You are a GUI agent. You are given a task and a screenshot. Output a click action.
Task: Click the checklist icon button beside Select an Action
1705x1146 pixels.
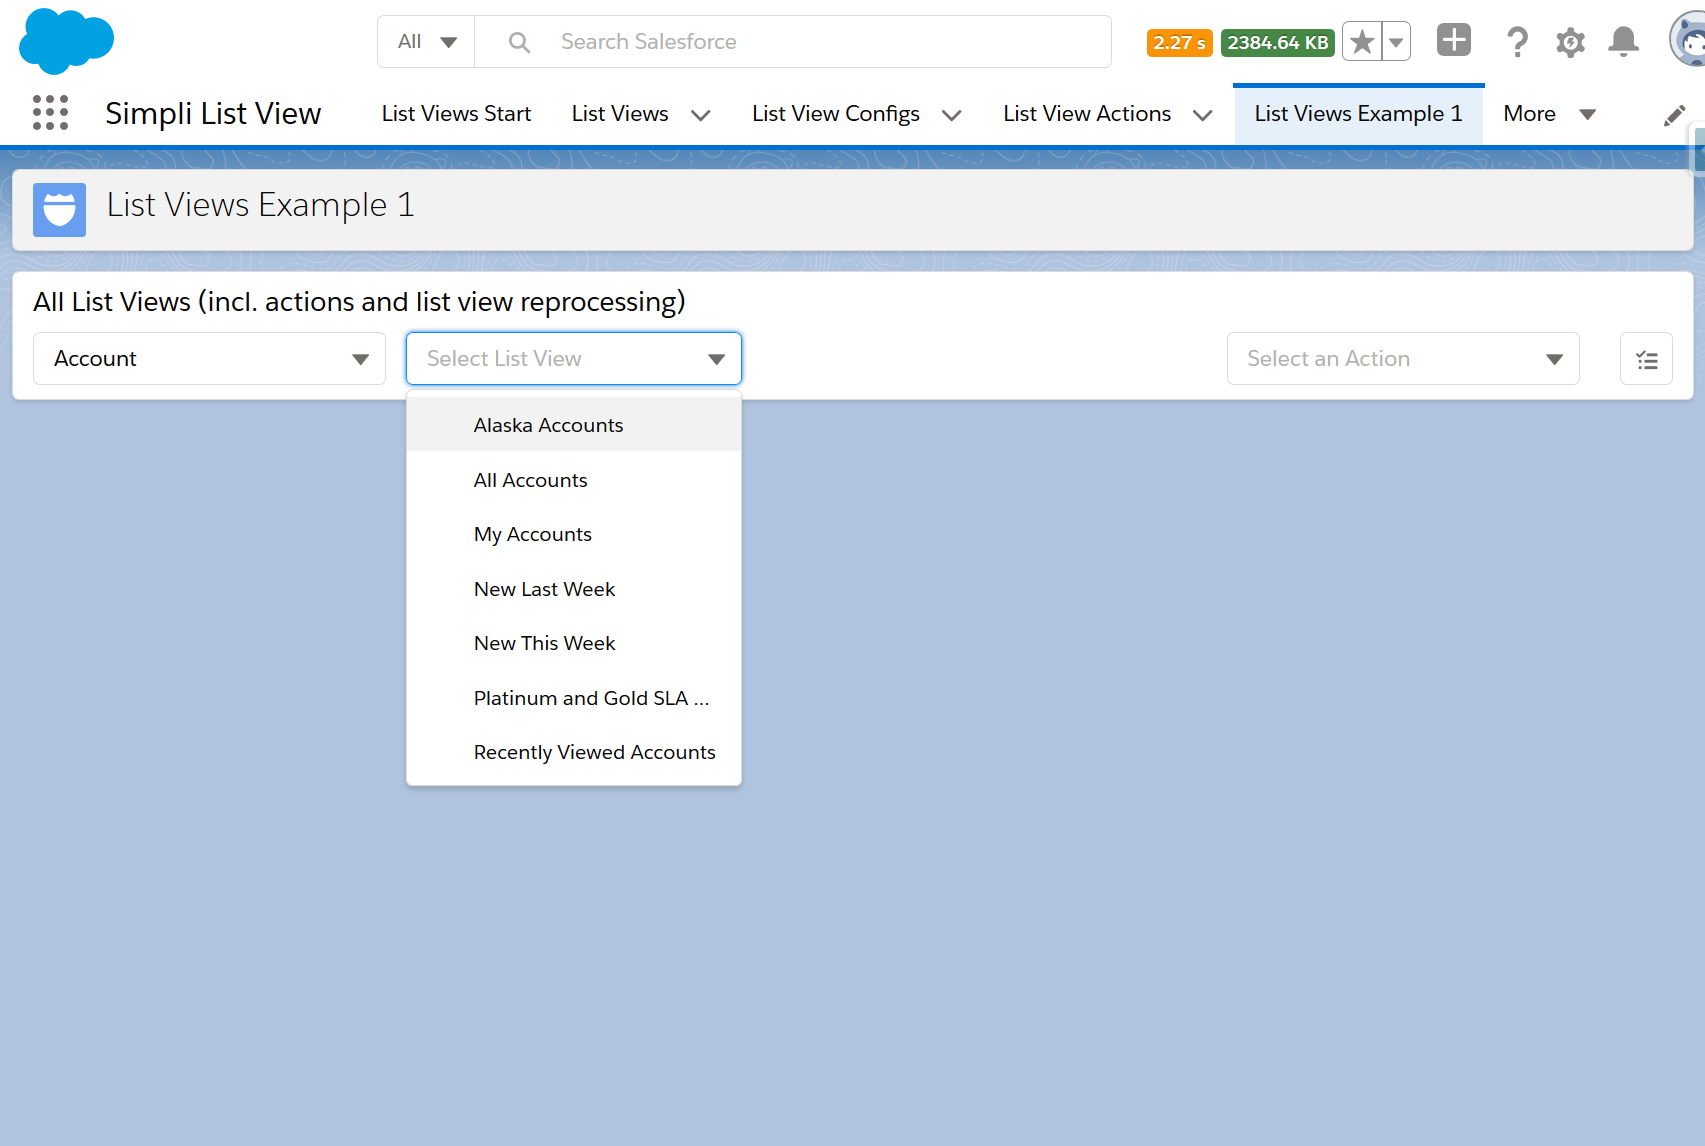pyautogui.click(x=1646, y=359)
